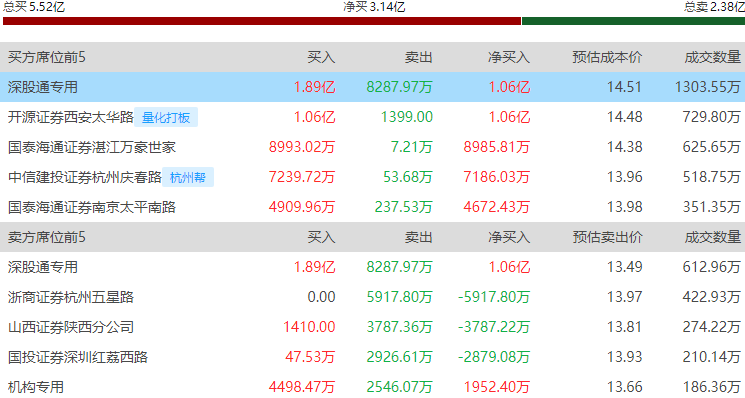This screenshot has width=745, height=398.
Task: Click the 612.96万 volume cell
Action: click(x=711, y=267)
